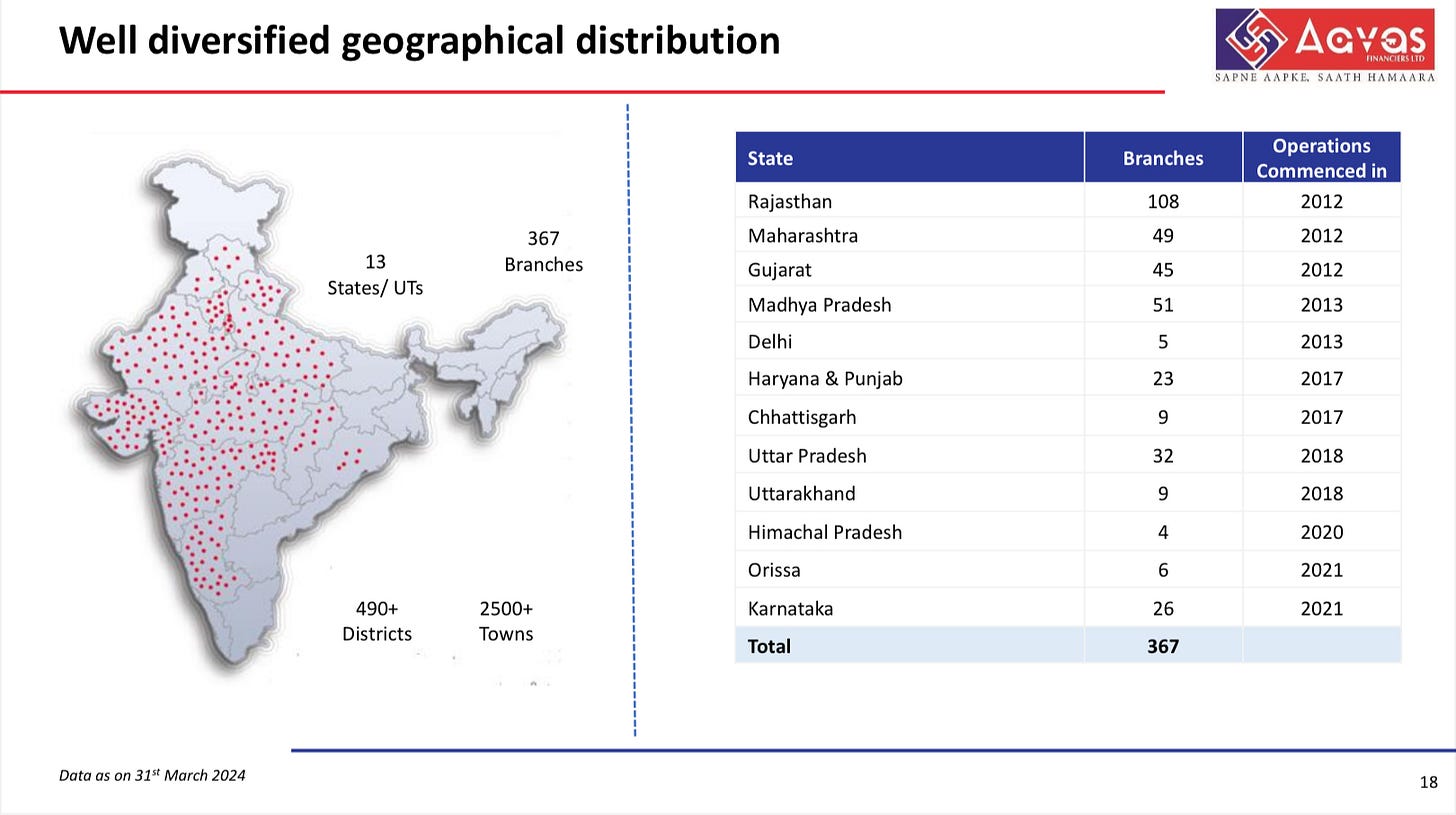Click the '13 States/ UTs' label

click(x=375, y=275)
